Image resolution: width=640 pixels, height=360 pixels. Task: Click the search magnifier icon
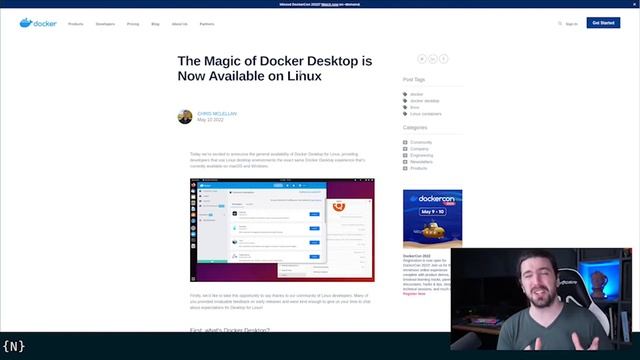[x=560, y=24]
